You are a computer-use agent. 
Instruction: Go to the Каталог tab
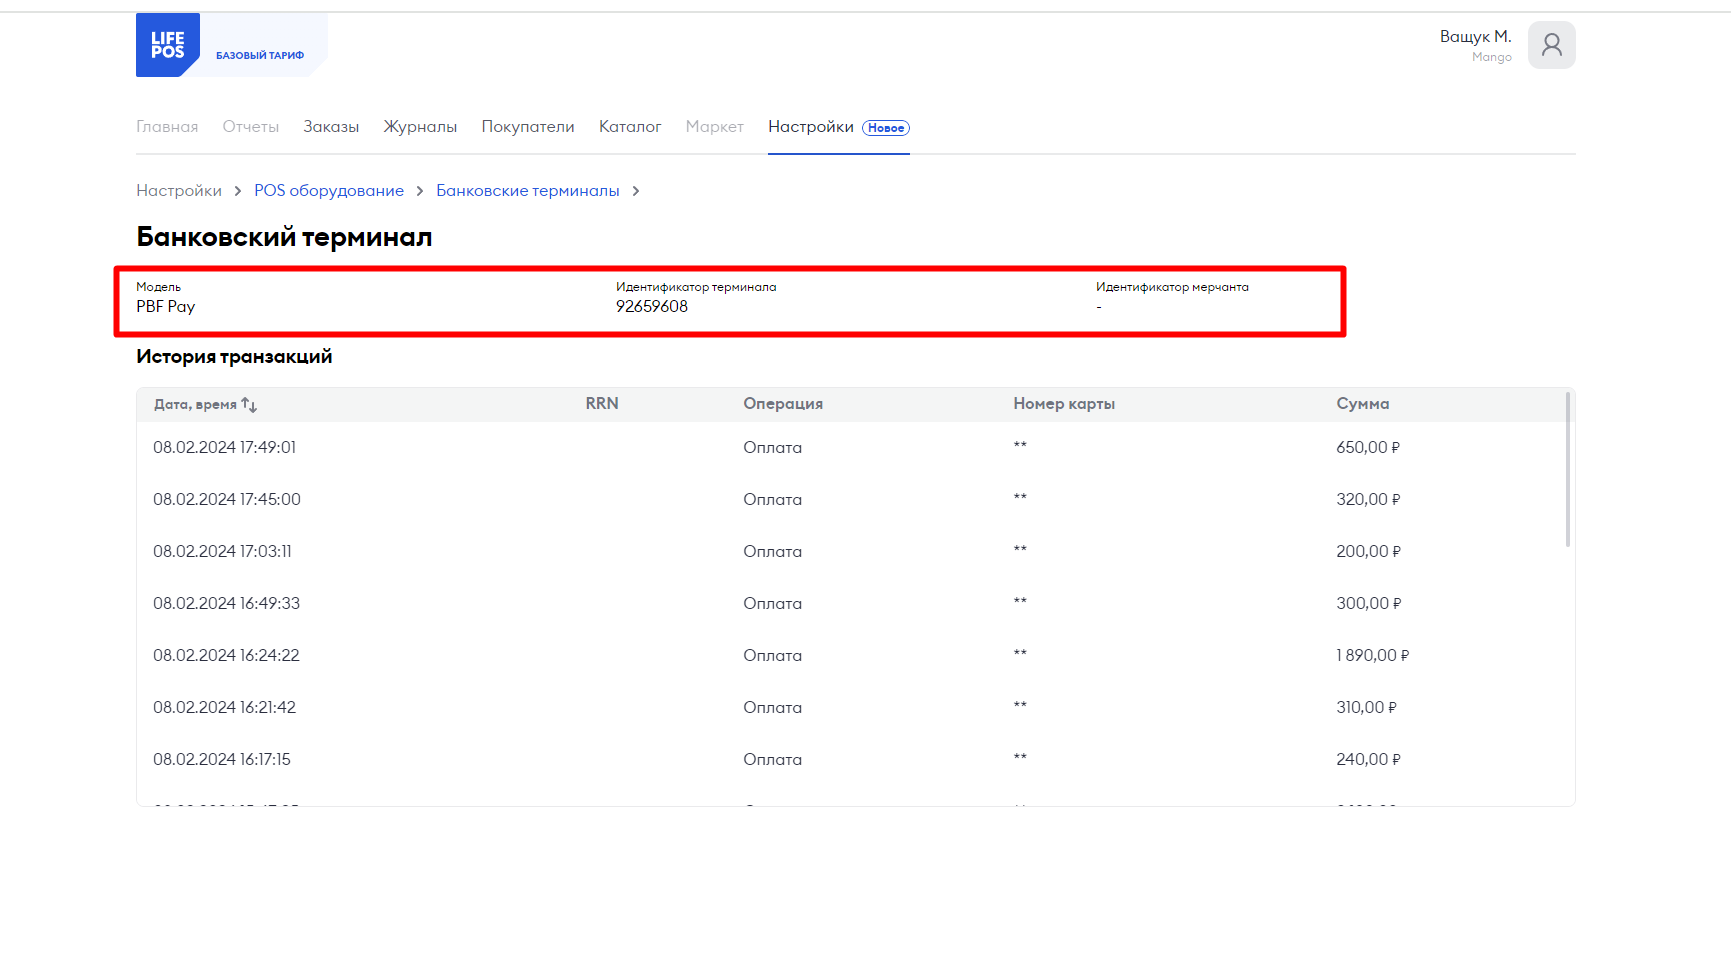pyautogui.click(x=630, y=127)
